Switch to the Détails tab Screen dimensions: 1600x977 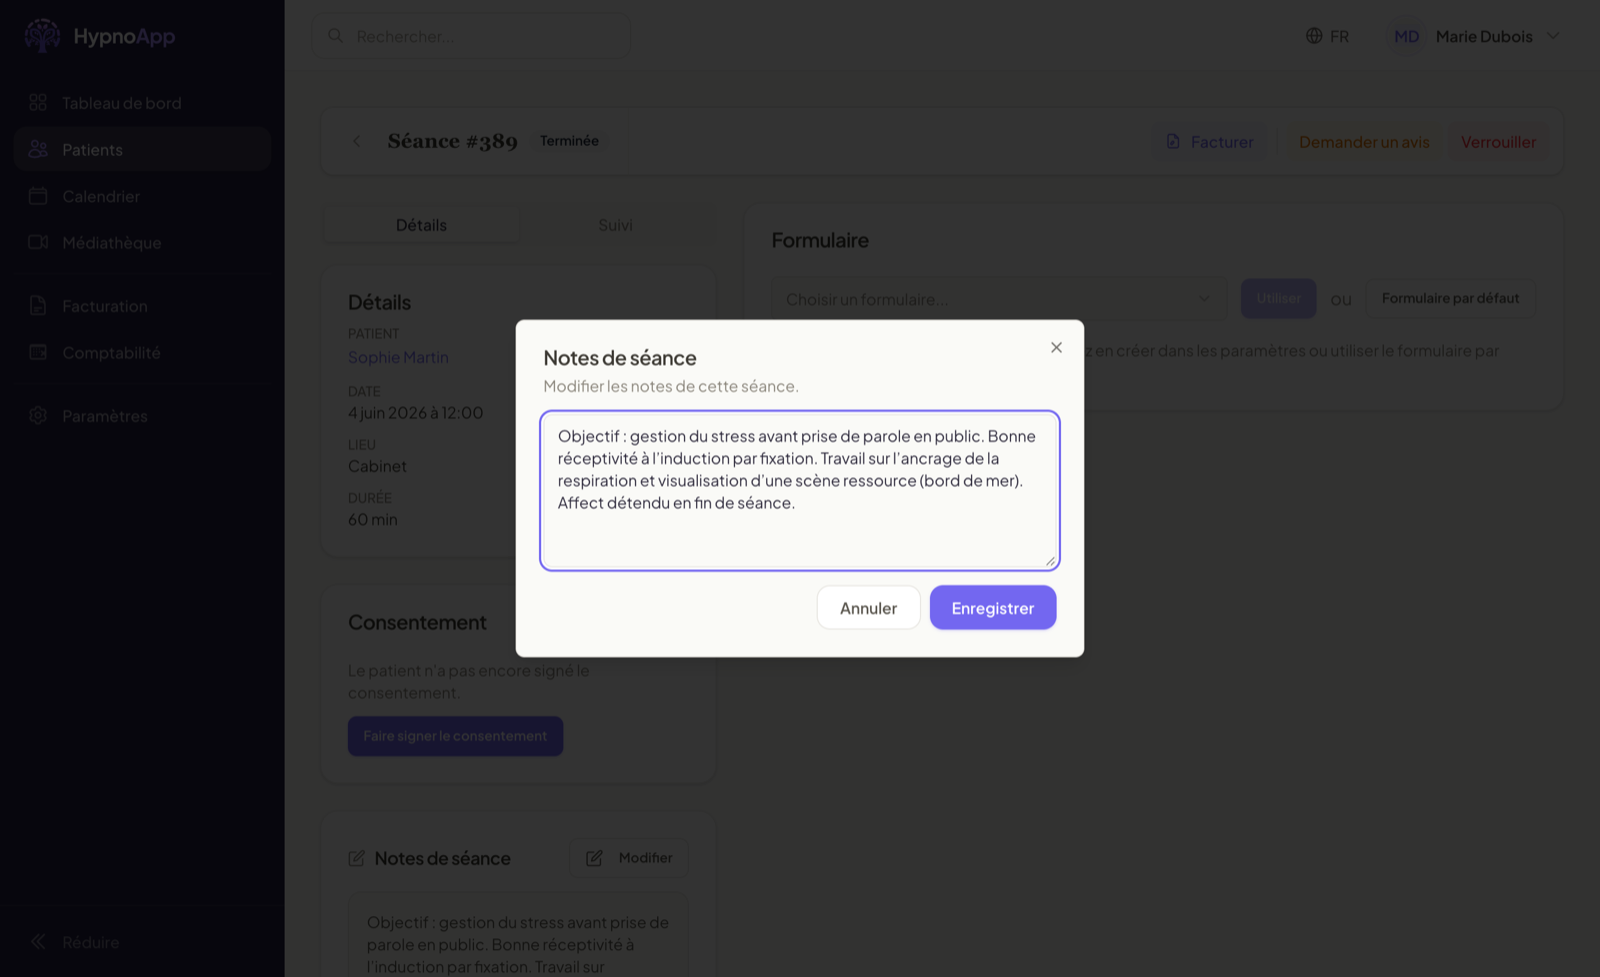[x=421, y=225]
